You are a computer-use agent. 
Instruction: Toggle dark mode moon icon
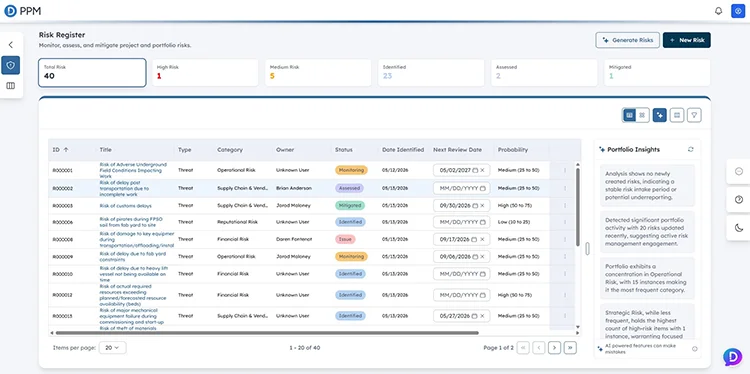[x=739, y=228]
